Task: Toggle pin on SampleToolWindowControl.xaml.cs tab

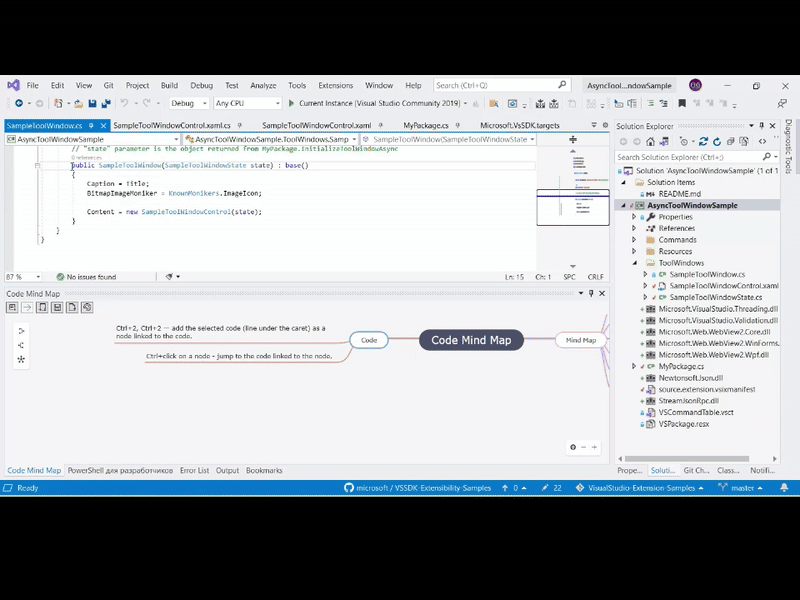Action: pos(240,125)
